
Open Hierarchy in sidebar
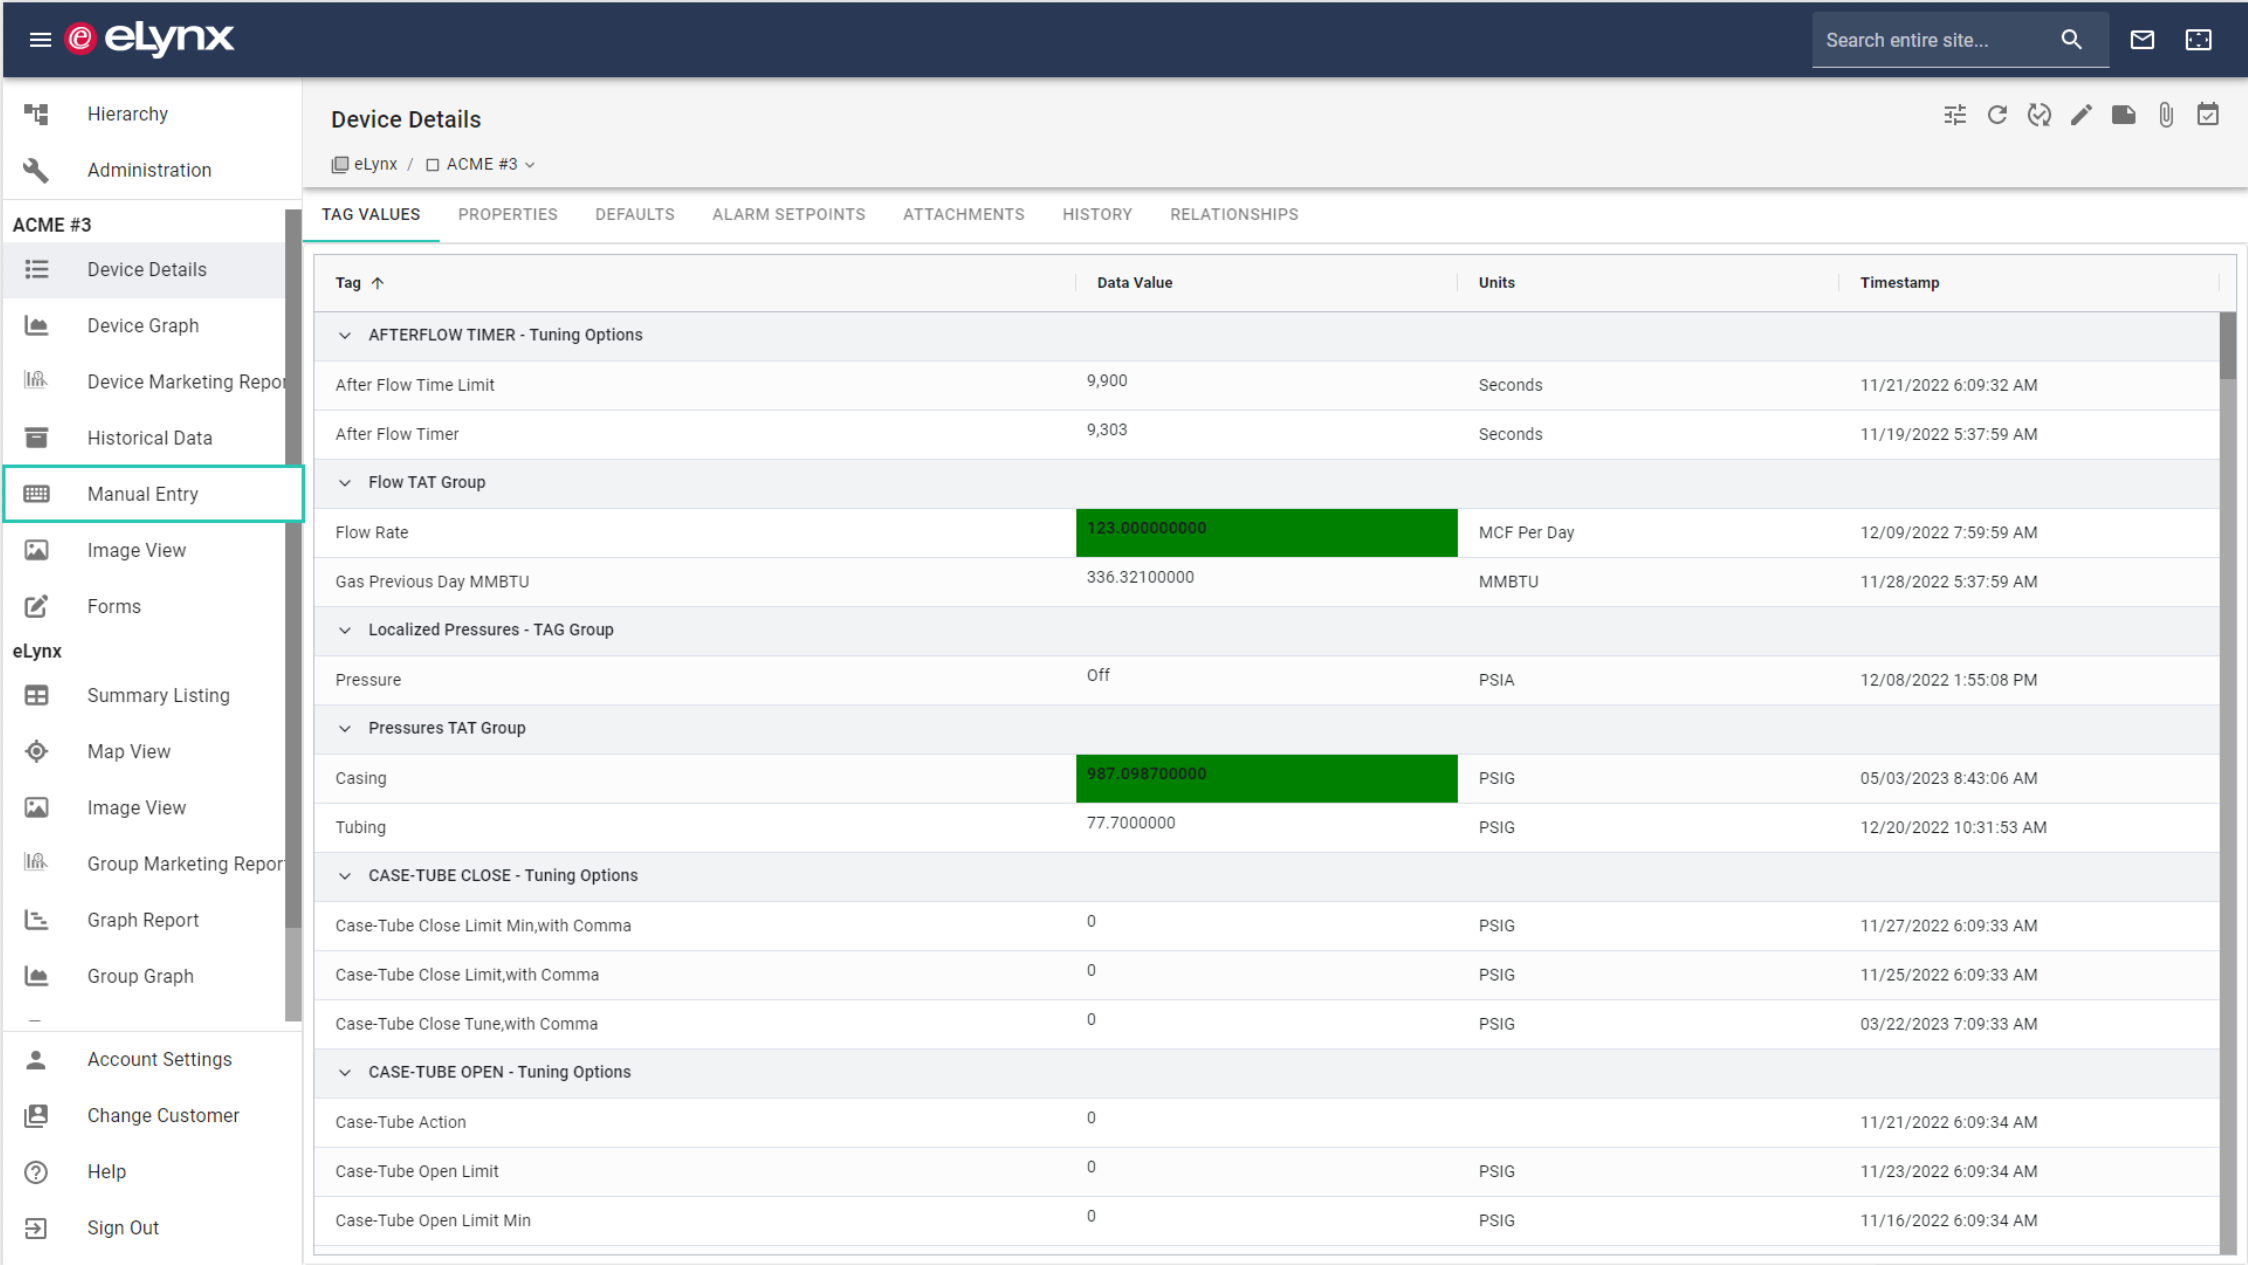pyautogui.click(x=152, y=114)
